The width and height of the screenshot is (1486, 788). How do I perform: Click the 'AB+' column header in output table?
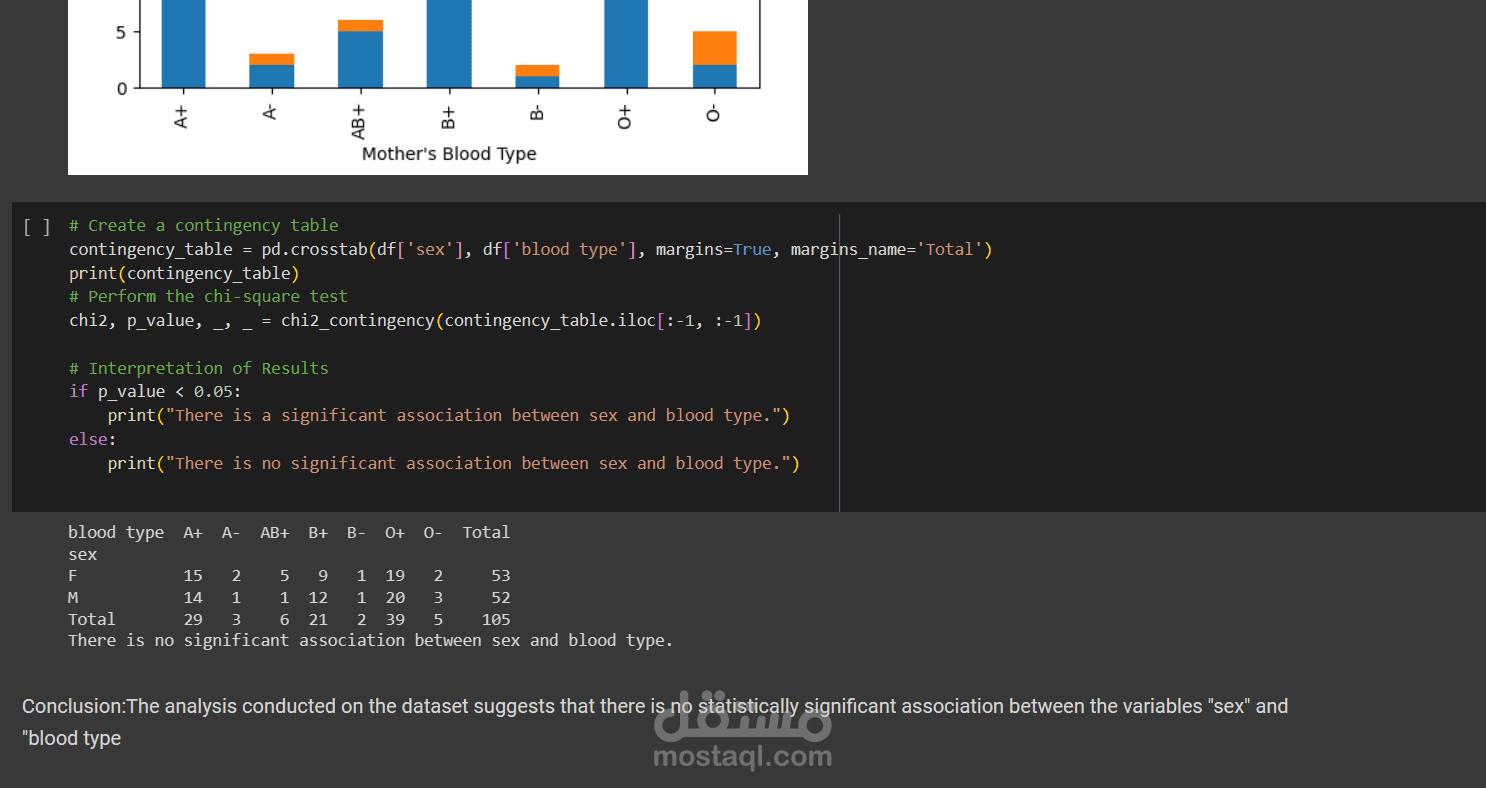275,533
